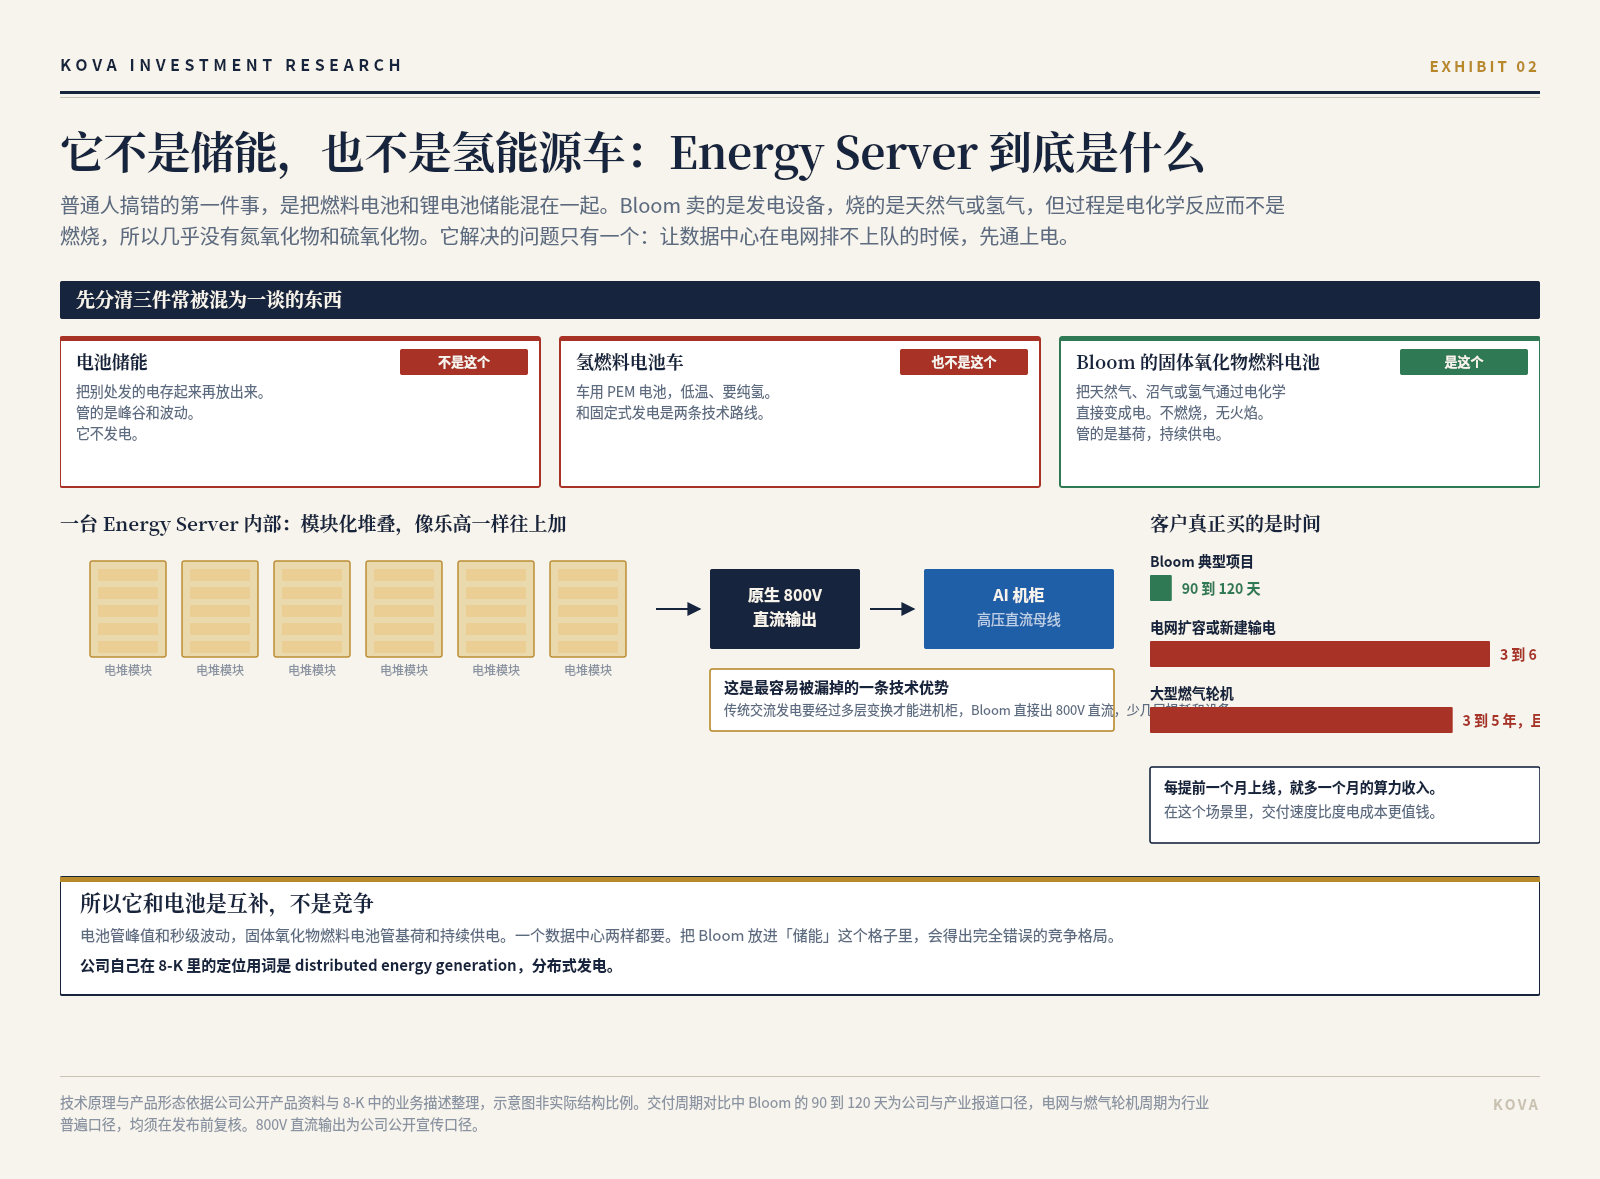
Task: Click the "电池储能" card title
Action: click(x=112, y=362)
